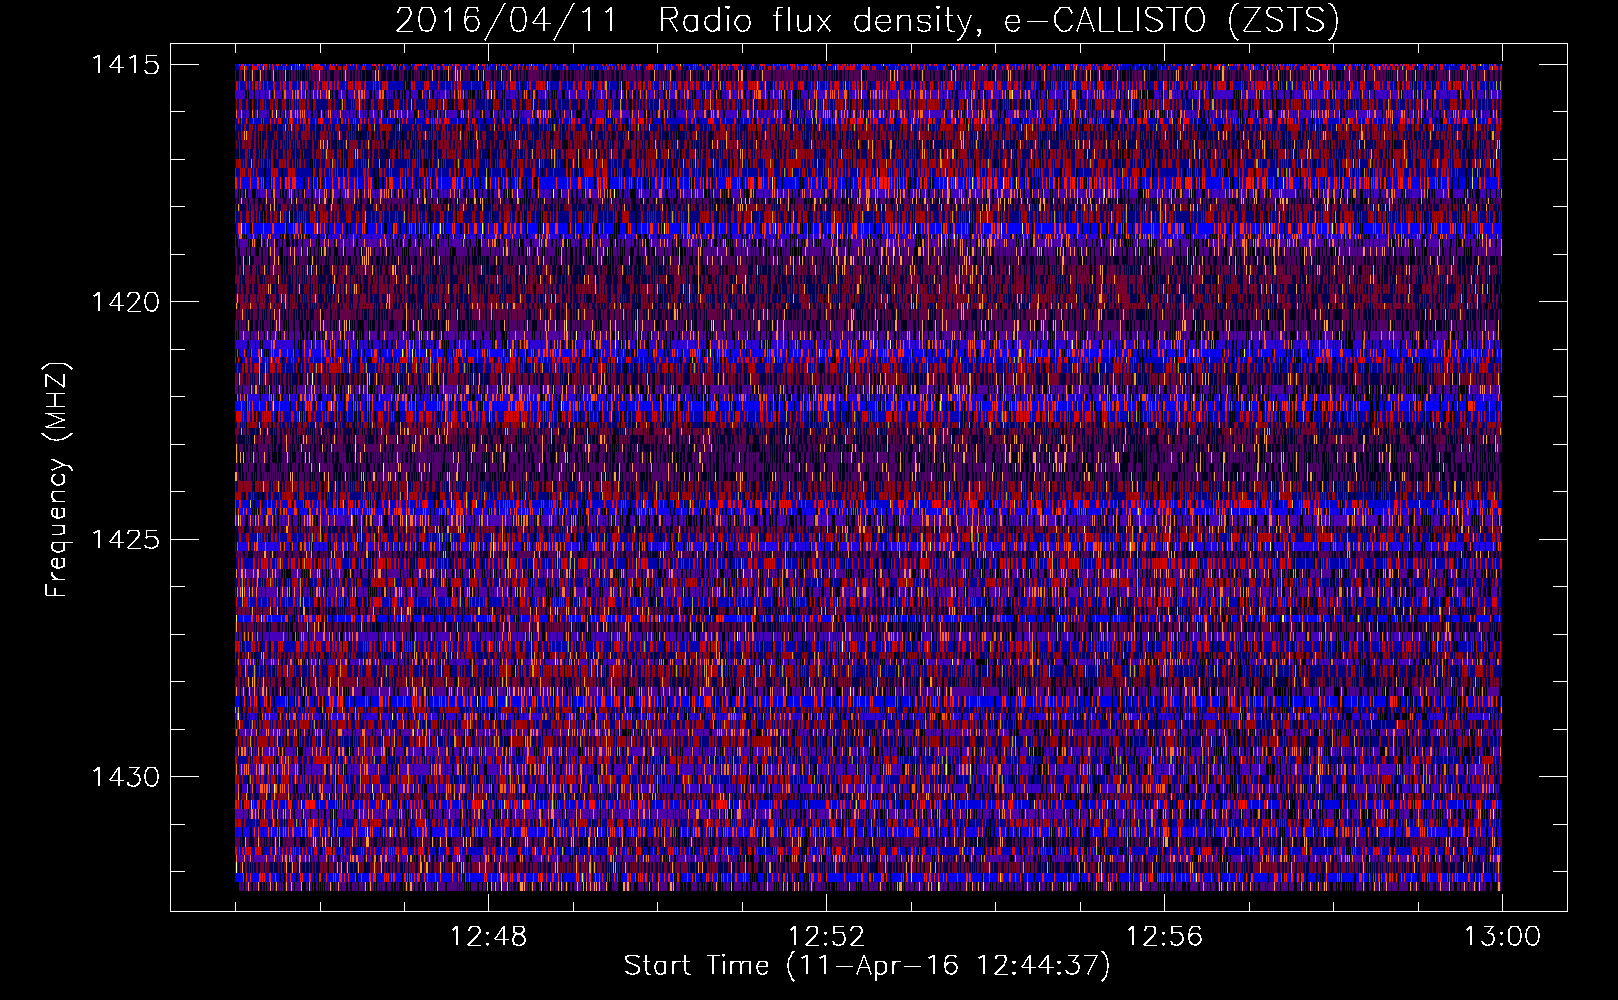The image size is (1618, 1000).
Task: Select the e-CALLISTO (ZSTS) title text
Action: pyautogui.click(x=1172, y=22)
